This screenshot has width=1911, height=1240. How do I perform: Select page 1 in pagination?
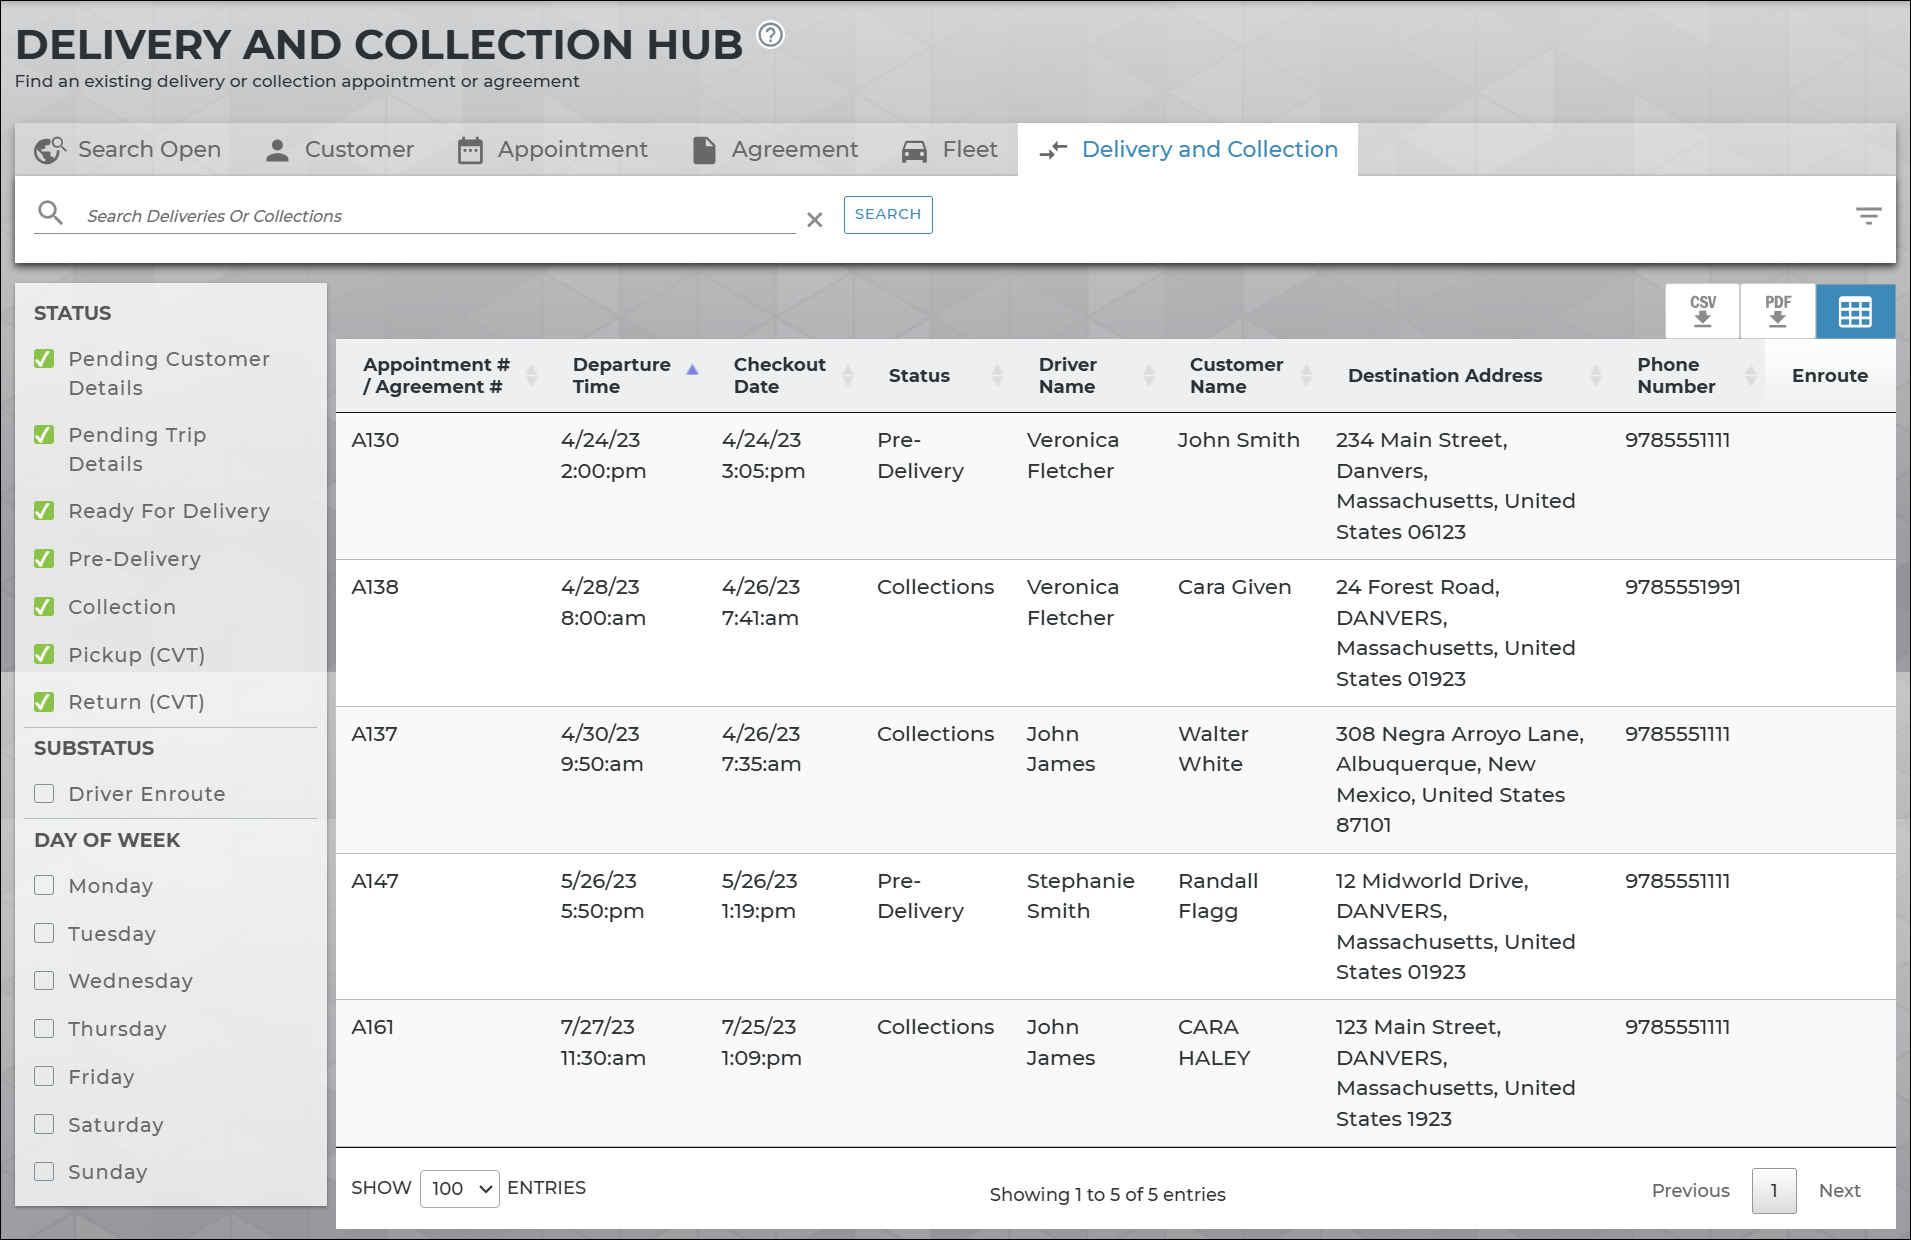point(1773,1190)
